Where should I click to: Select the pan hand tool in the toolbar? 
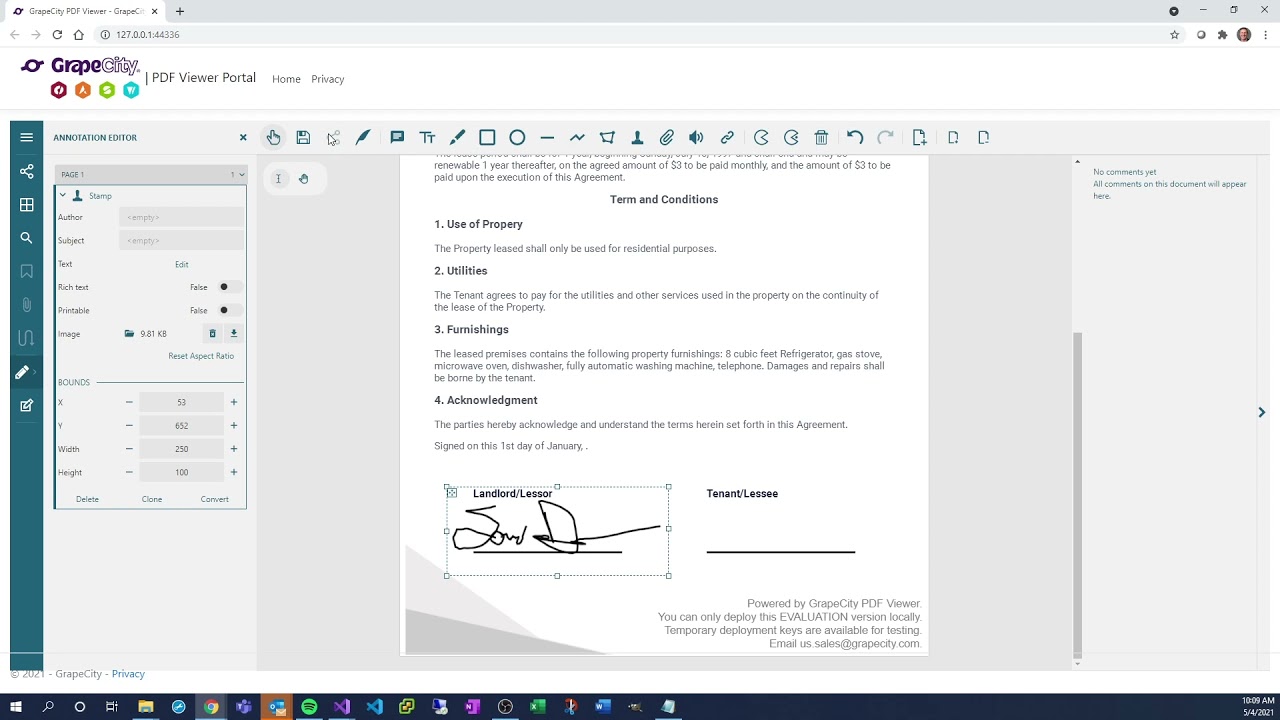[x=273, y=137]
